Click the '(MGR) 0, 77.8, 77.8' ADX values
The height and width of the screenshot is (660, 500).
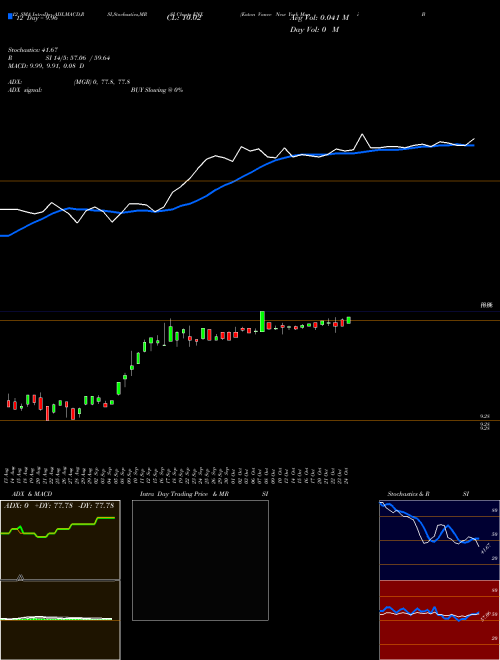pyautogui.click(x=101, y=82)
